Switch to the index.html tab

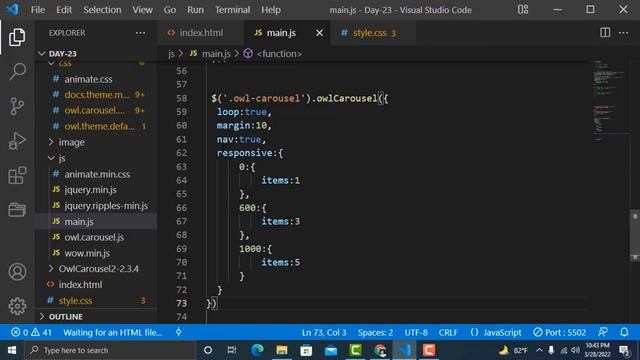pyautogui.click(x=200, y=33)
